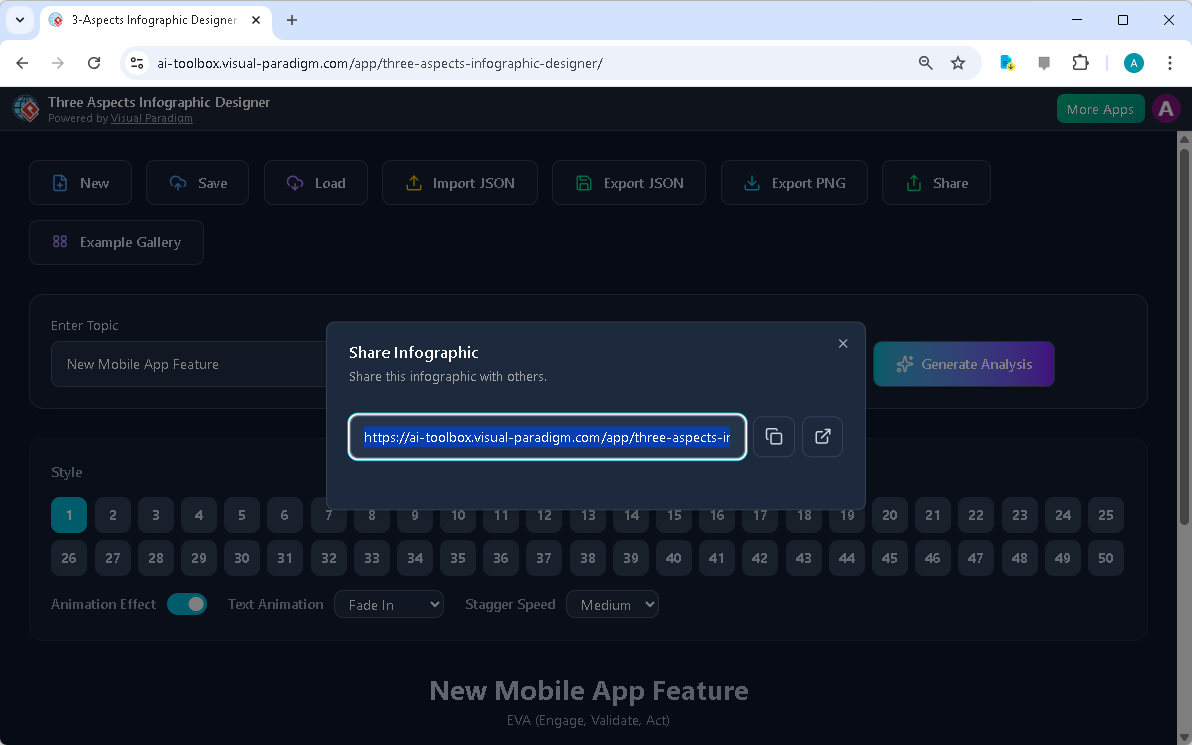Click the share URL input field
This screenshot has height=745, width=1192.
(x=547, y=437)
